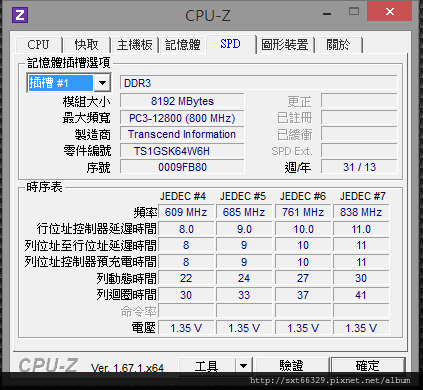Click the 行位址控制器延遲時間 row label

[x=97, y=229]
